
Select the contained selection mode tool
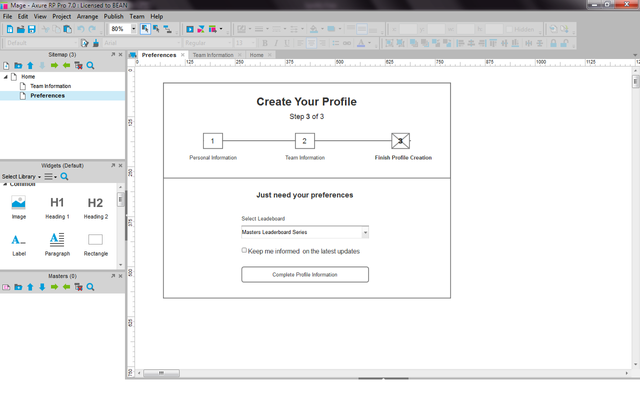pos(156,29)
